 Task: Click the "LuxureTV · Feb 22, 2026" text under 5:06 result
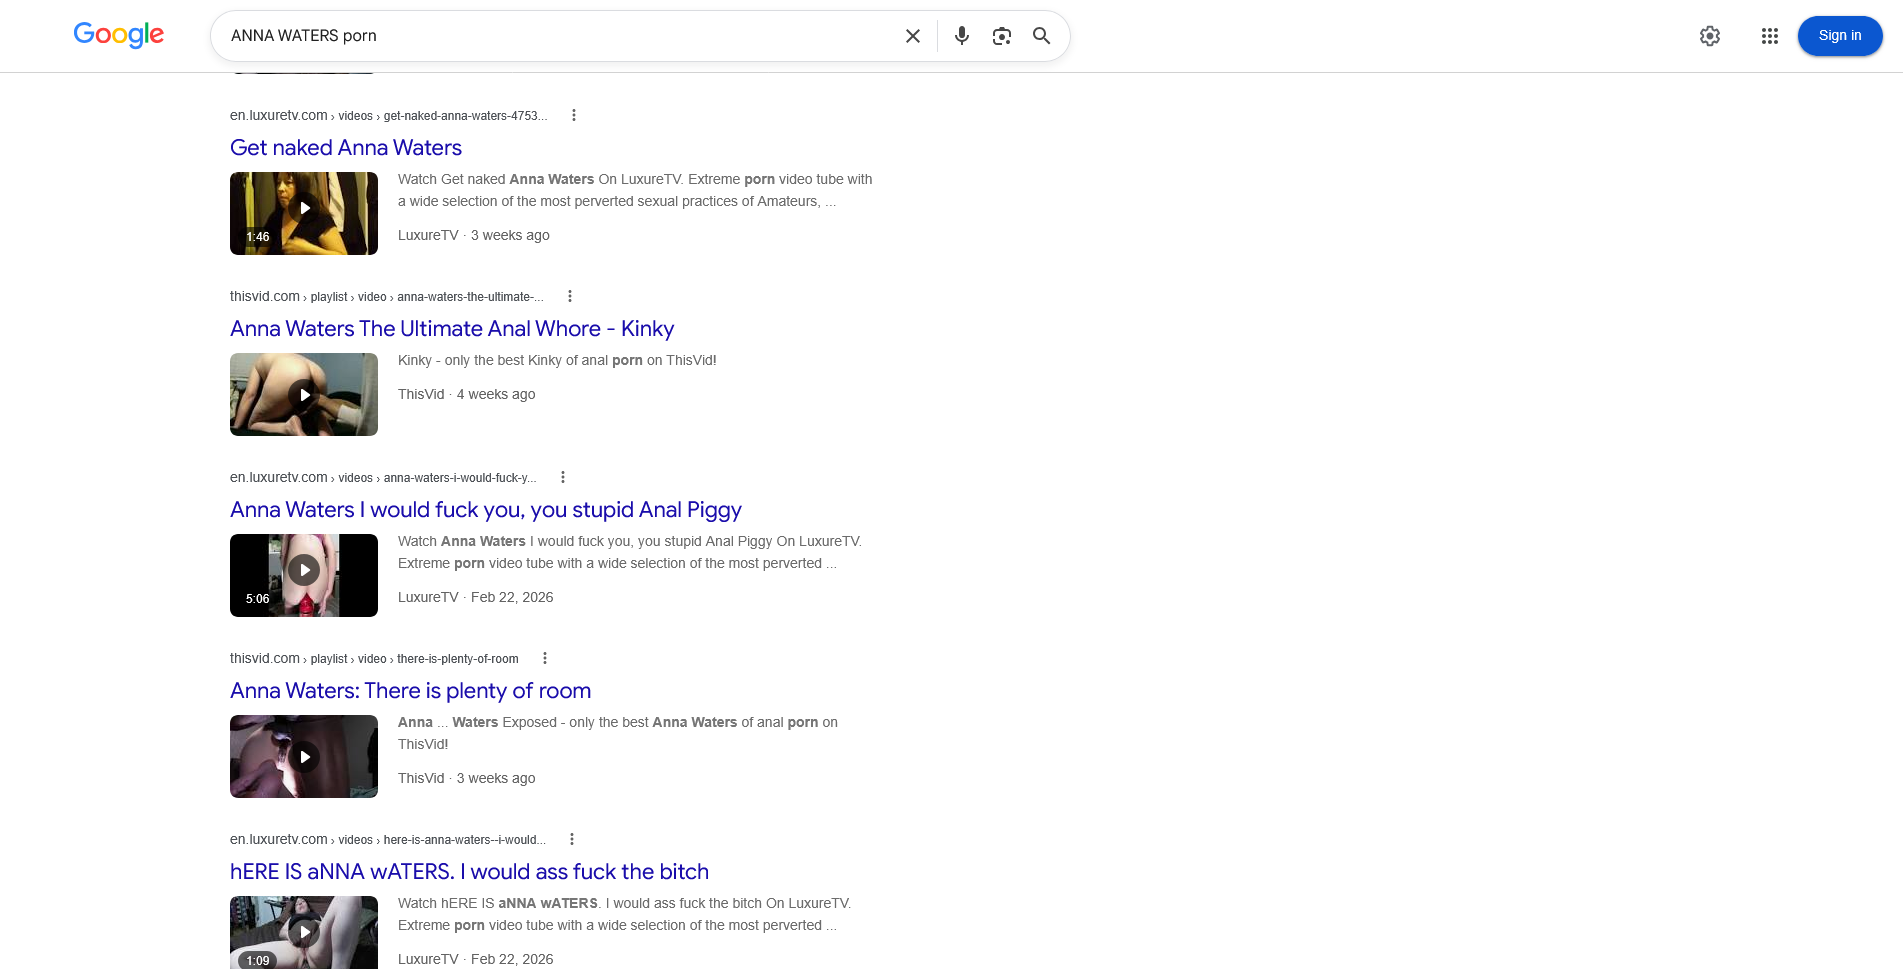(476, 597)
